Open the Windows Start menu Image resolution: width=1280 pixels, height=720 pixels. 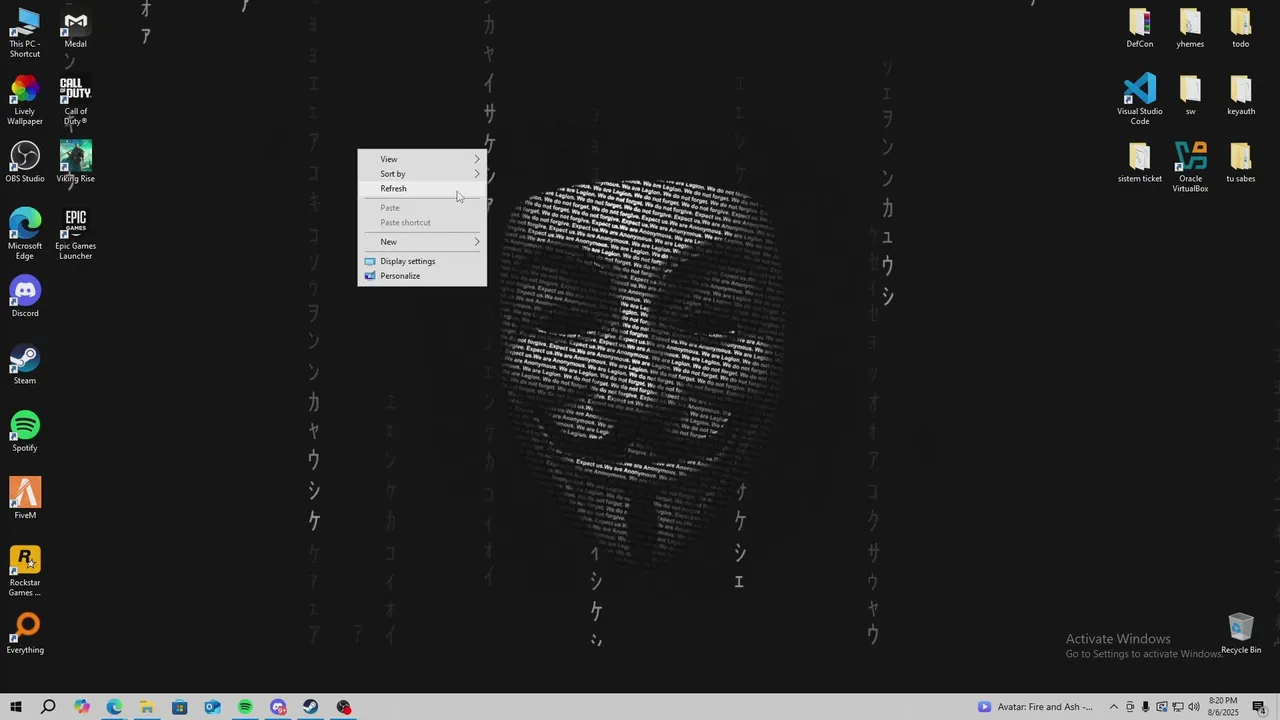point(16,707)
